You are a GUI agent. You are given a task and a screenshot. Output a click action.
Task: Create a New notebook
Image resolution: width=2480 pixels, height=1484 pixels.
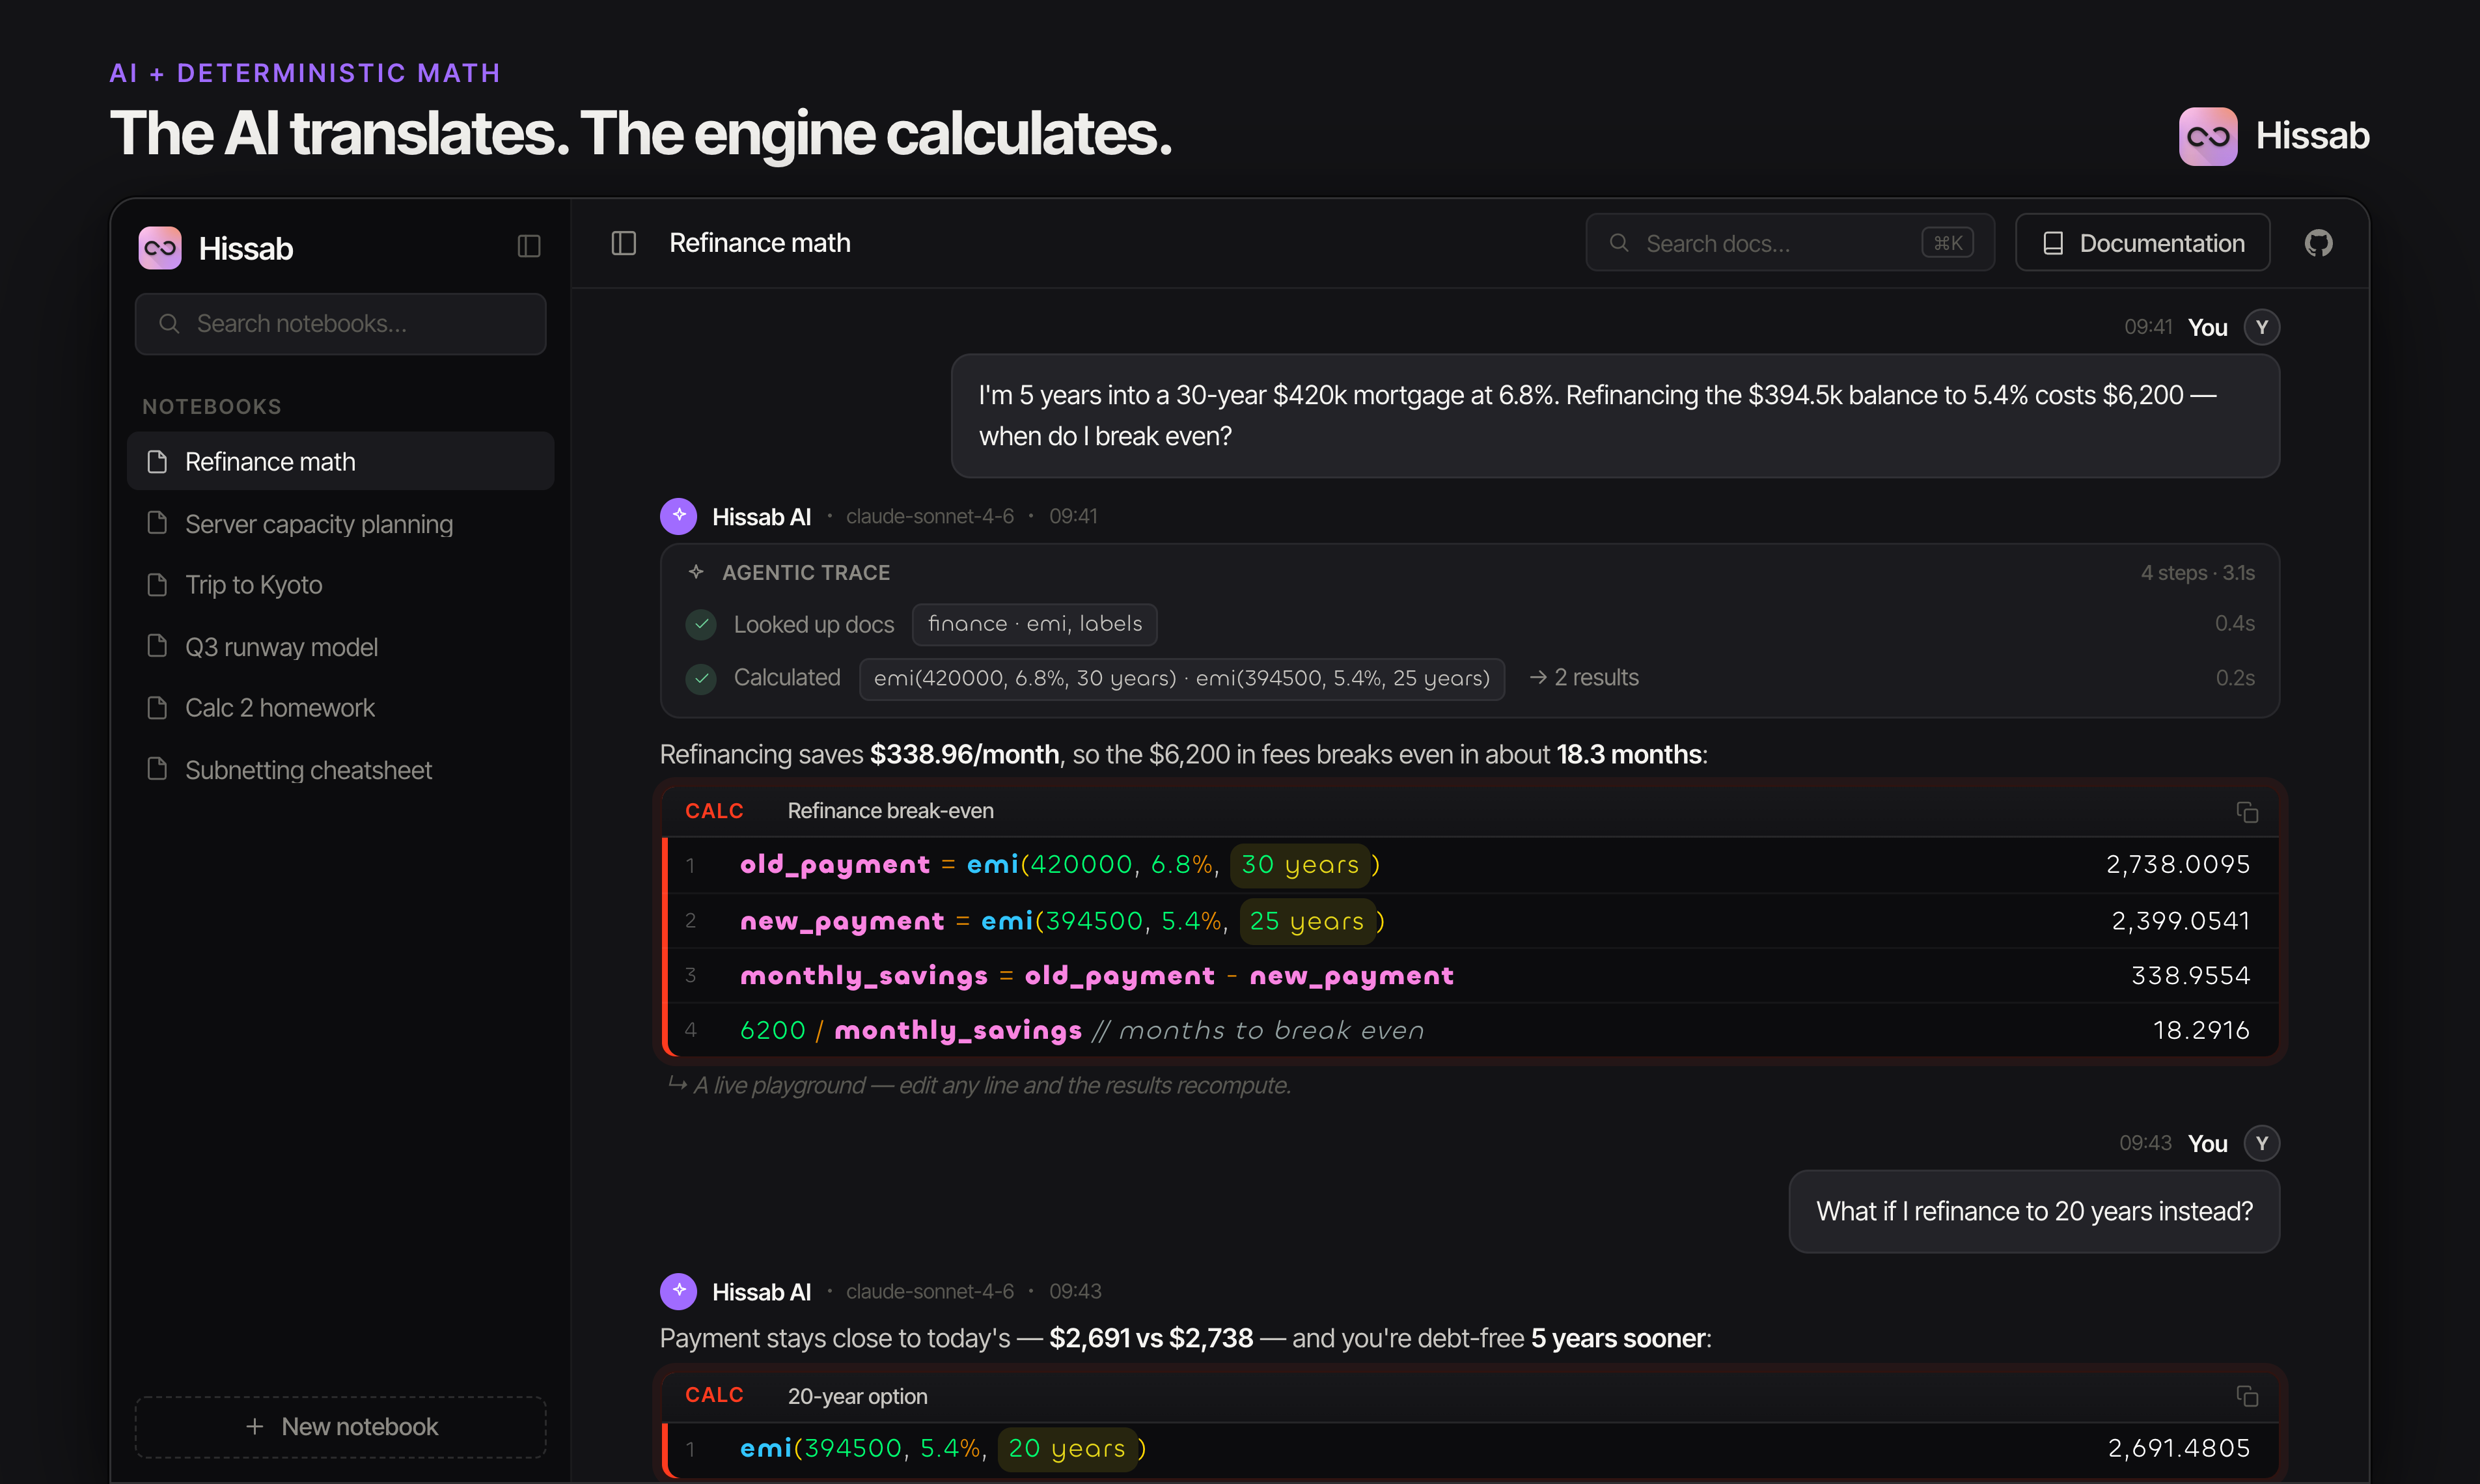coord(340,1427)
